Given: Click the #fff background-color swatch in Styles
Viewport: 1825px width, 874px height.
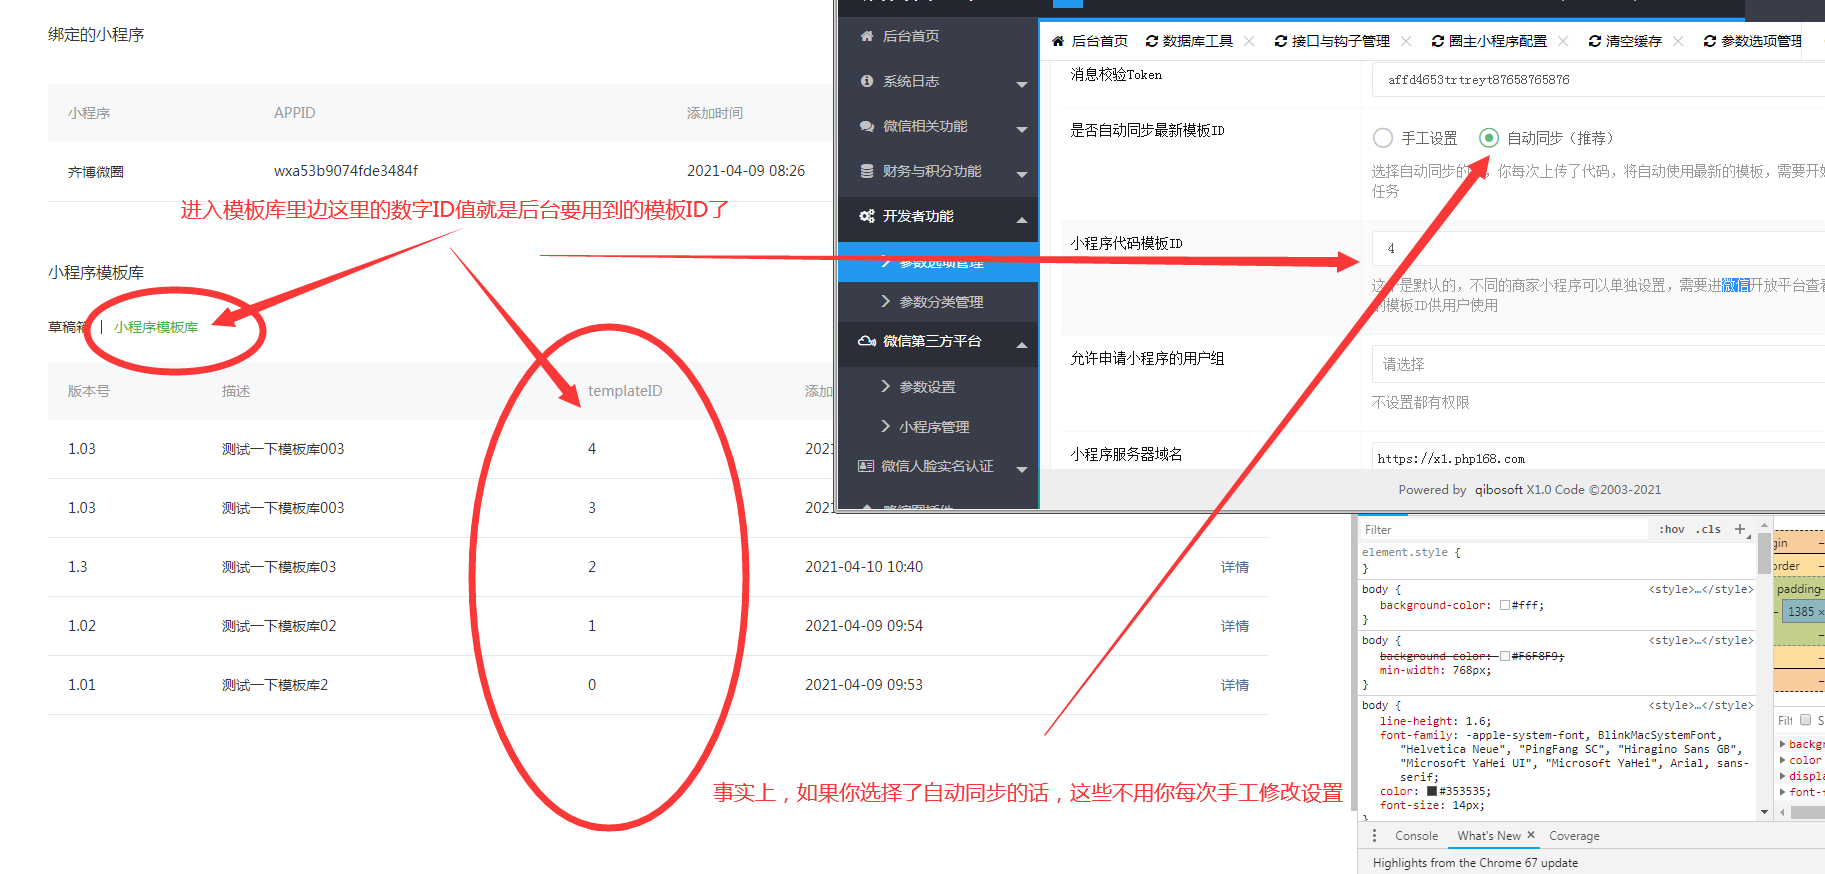Looking at the screenshot, I should pyautogui.click(x=1505, y=606).
